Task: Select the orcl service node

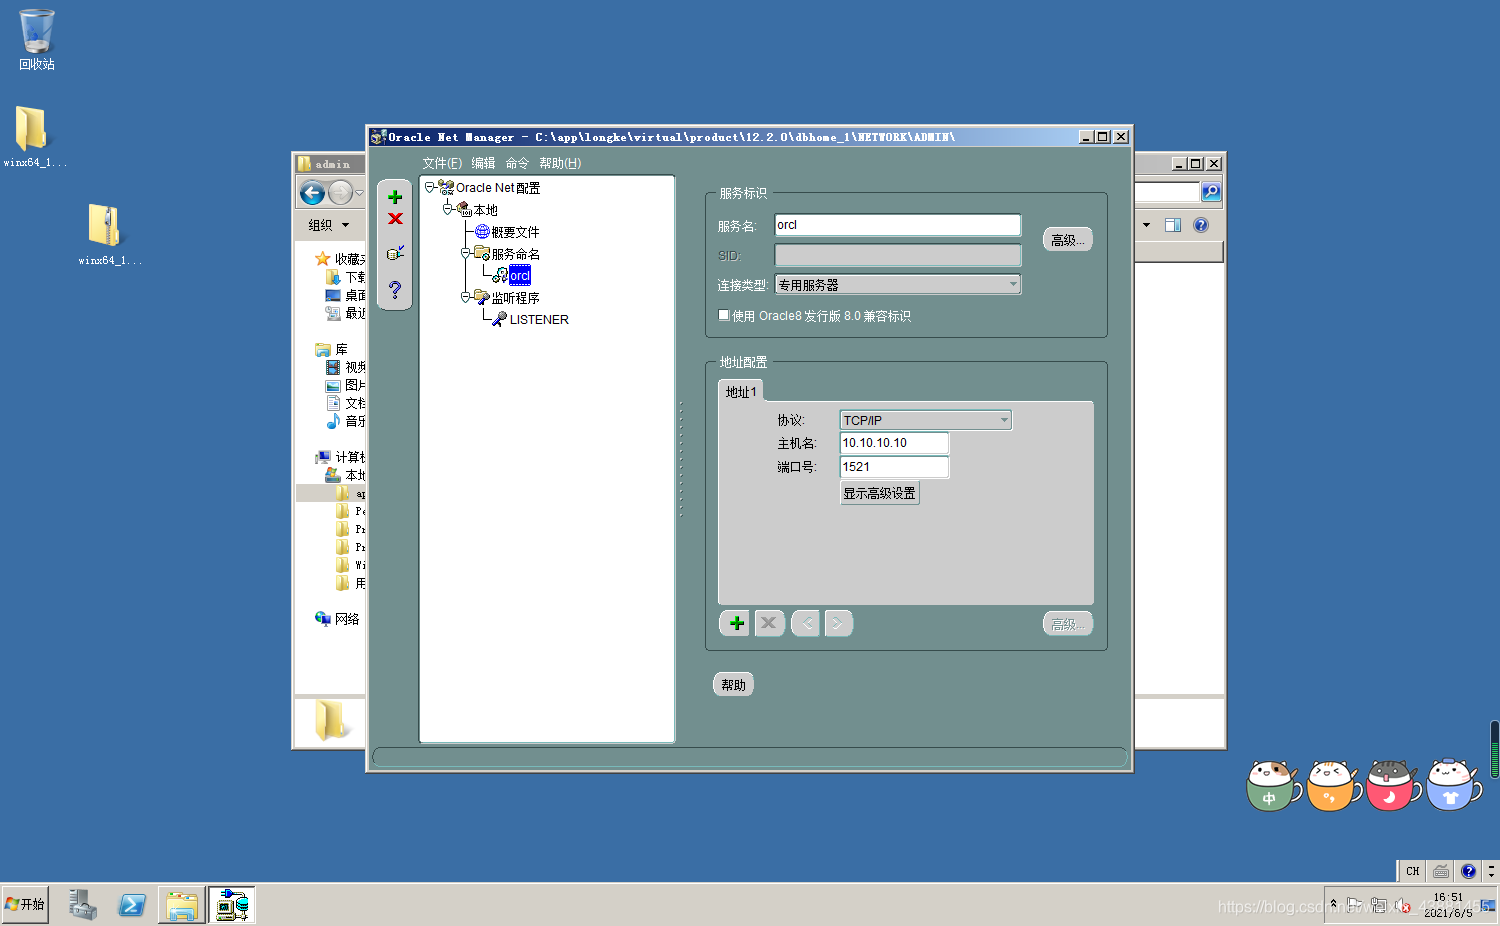Action: (520, 276)
